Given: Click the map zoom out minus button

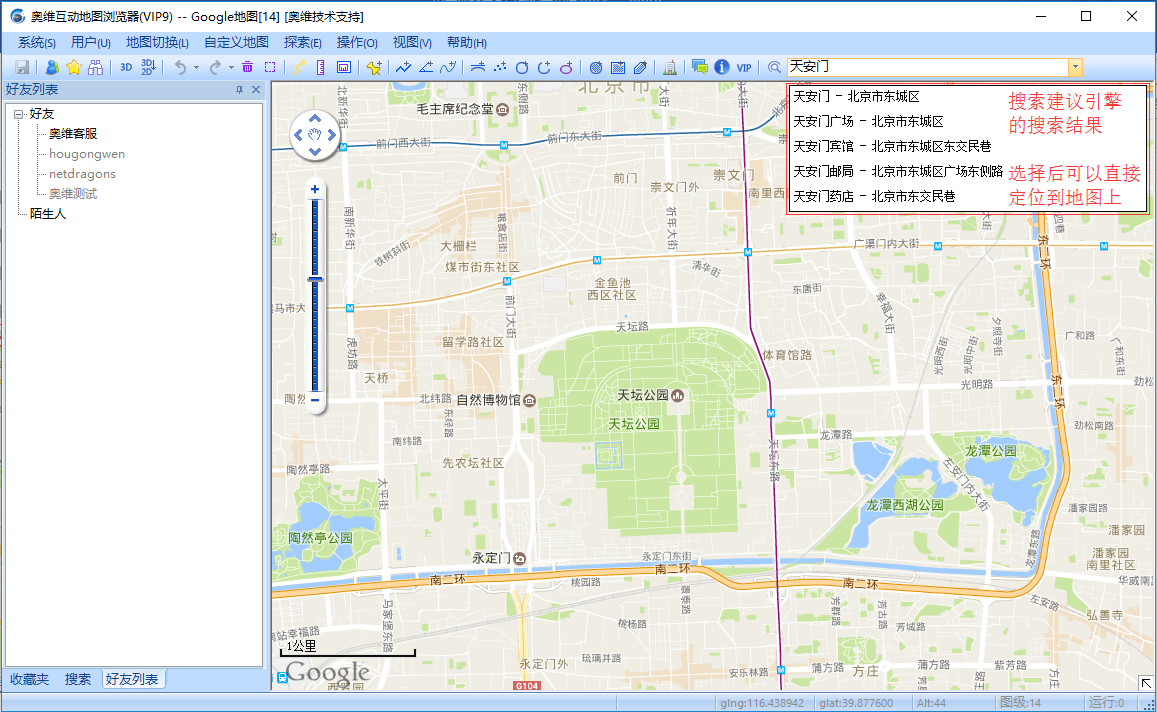Looking at the screenshot, I should [x=315, y=401].
